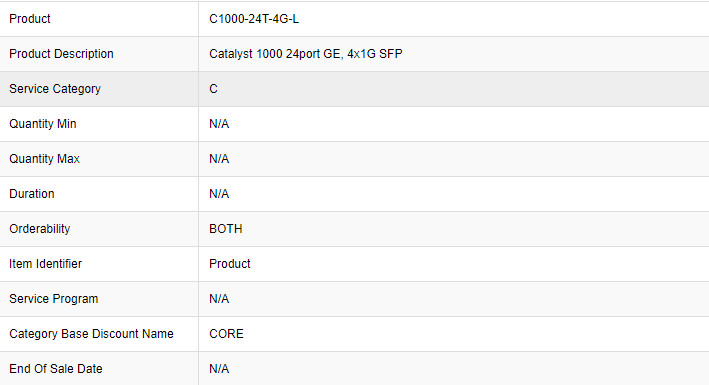Select the BOTH orderability value
Screen dimensions: 709x385
click(226, 229)
